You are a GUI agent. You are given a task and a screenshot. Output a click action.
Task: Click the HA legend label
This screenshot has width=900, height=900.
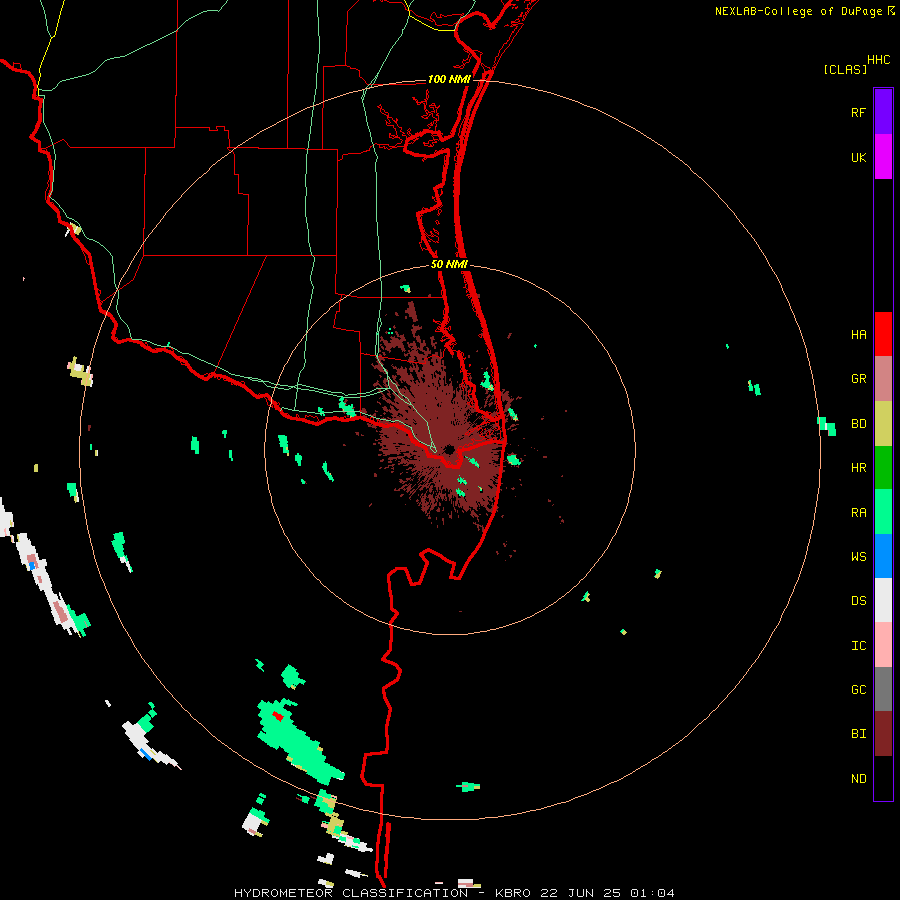(858, 335)
